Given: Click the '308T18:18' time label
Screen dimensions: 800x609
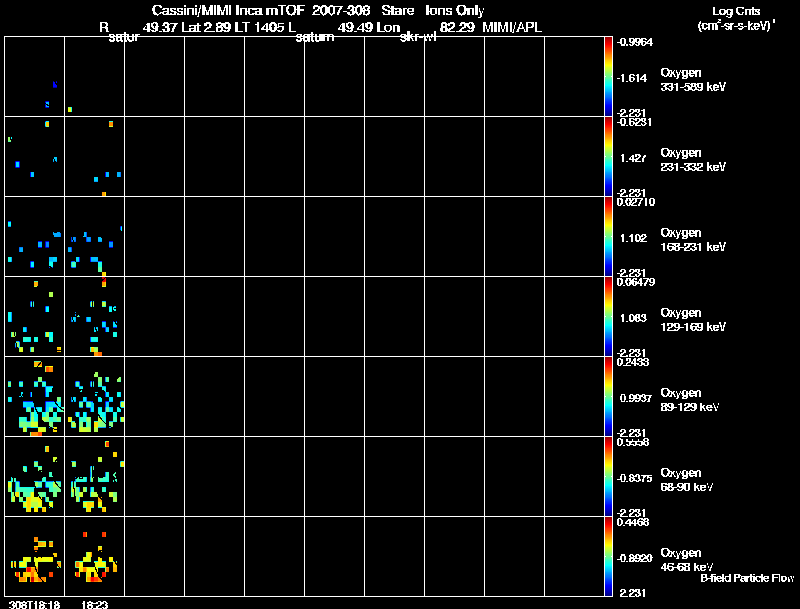Looking at the screenshot, I should click(34, 604).
